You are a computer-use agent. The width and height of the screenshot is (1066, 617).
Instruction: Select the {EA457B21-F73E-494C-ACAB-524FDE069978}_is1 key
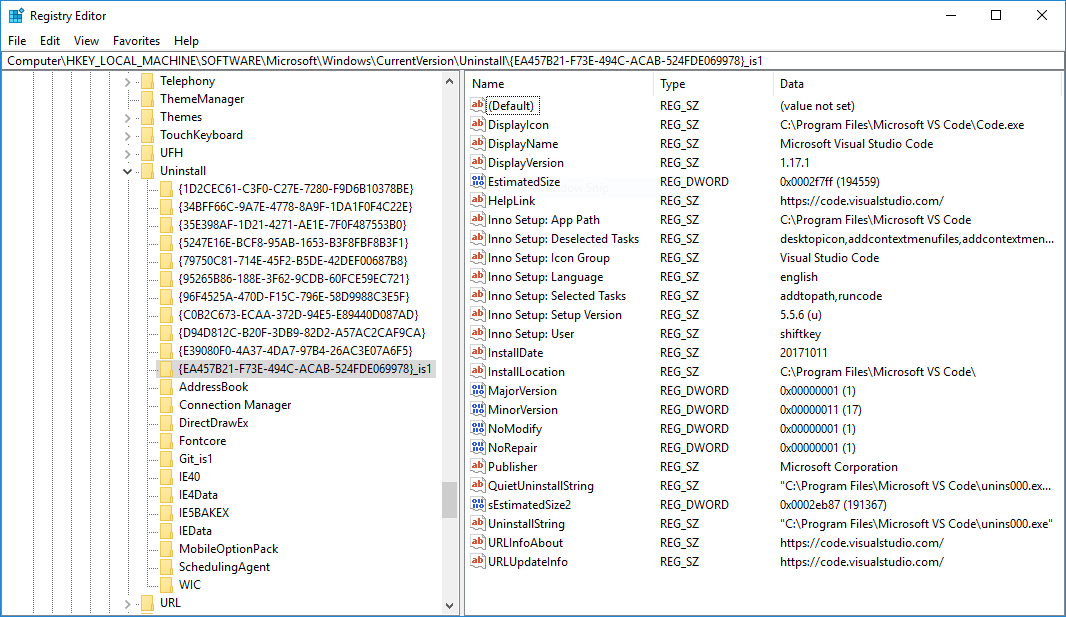tap(305, 369)
